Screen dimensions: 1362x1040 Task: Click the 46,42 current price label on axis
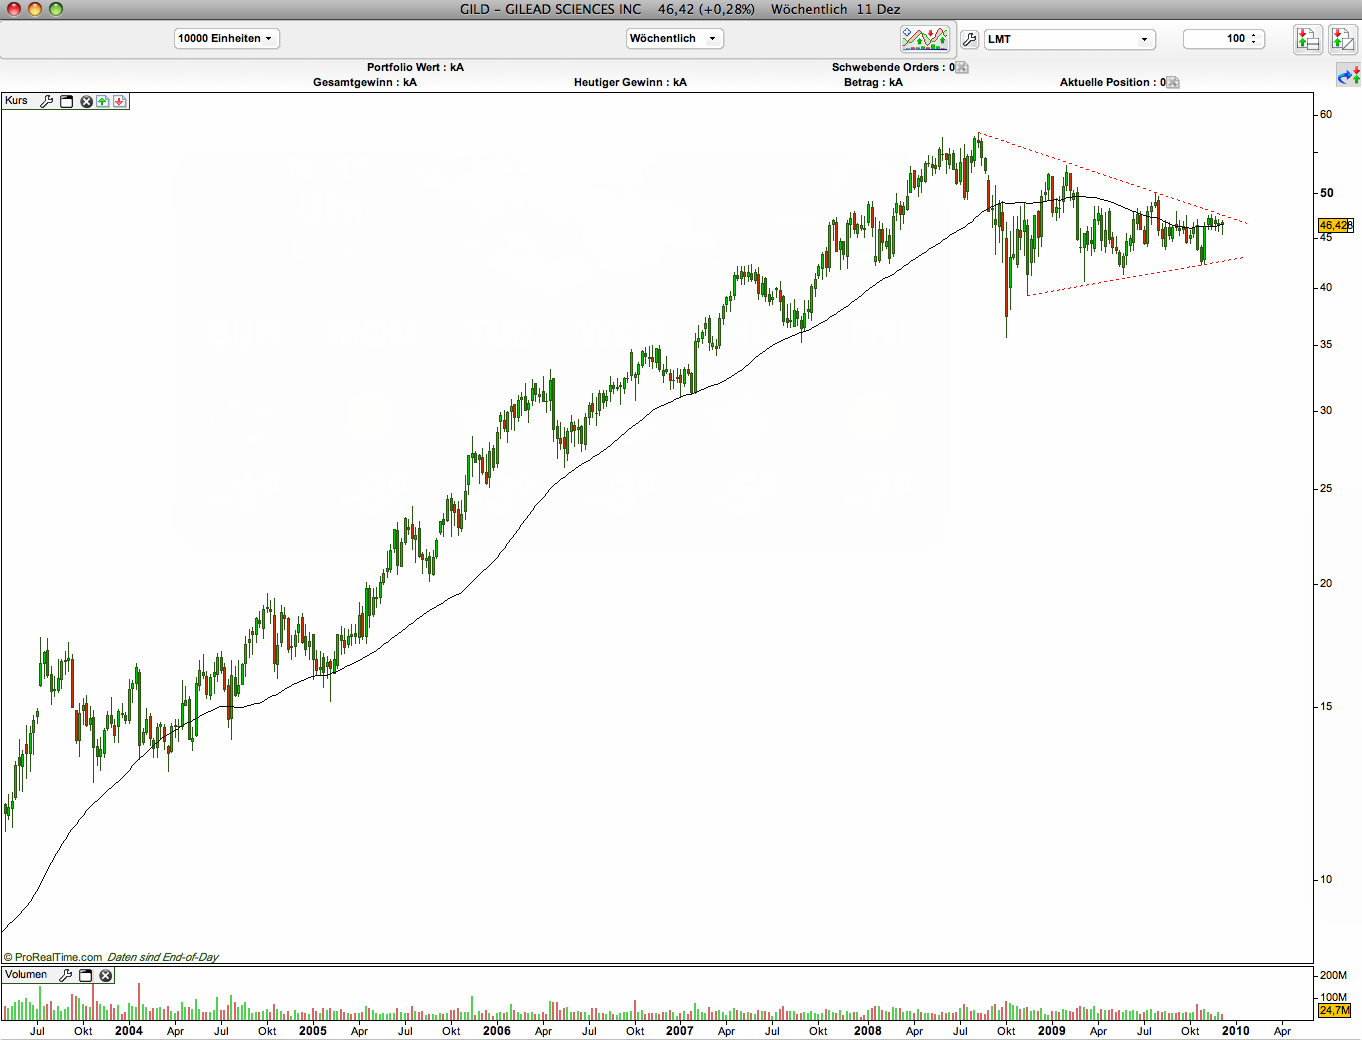point(1336,226)
